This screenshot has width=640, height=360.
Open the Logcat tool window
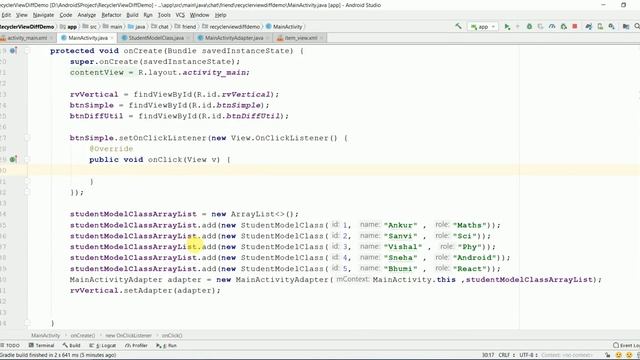(x=103, y=345)
